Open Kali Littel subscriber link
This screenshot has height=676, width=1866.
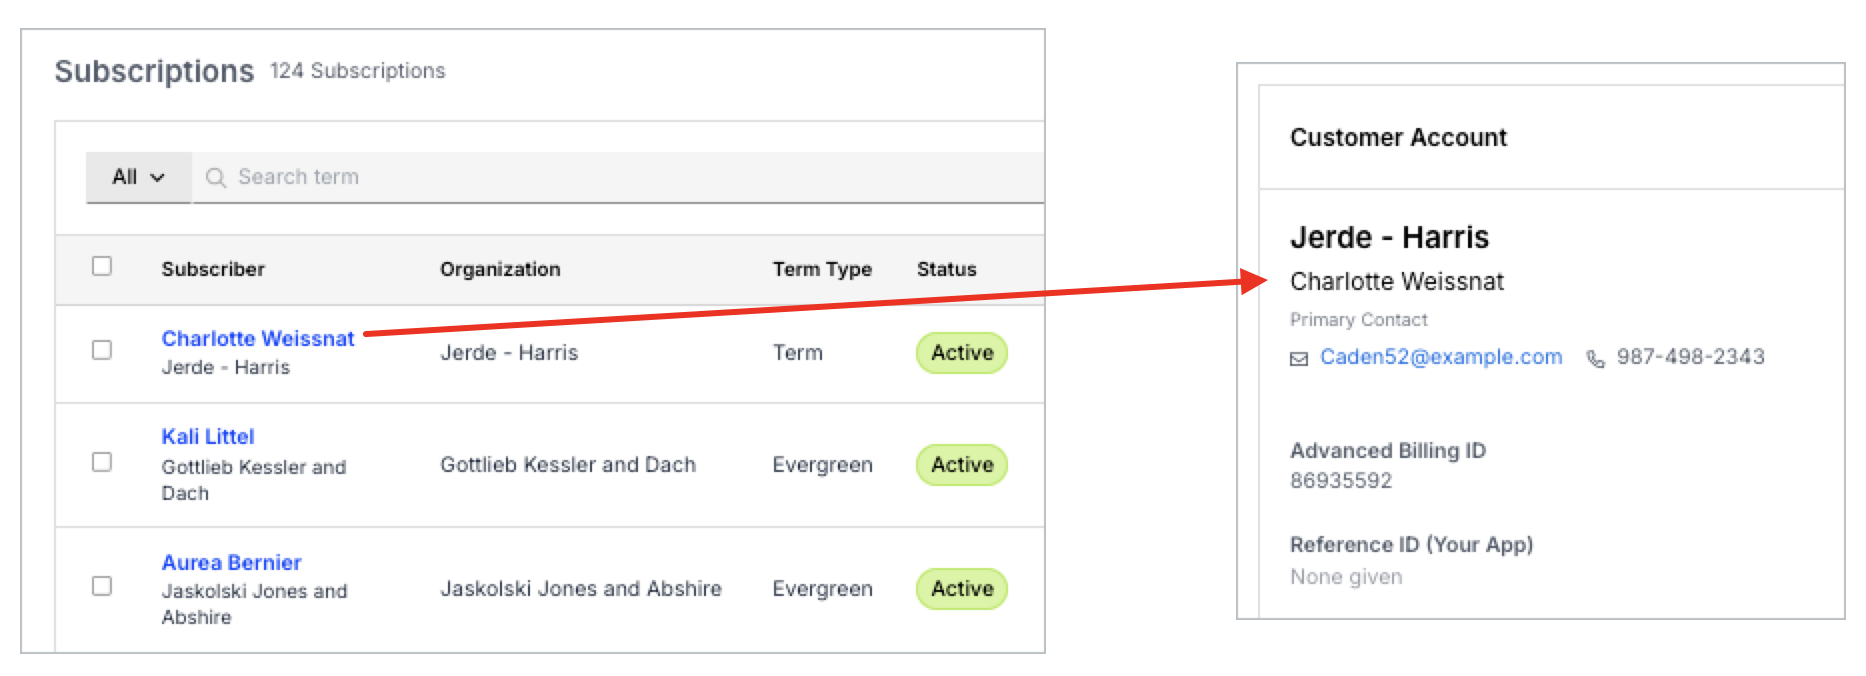pyautogui.click(x=208, y=437)
